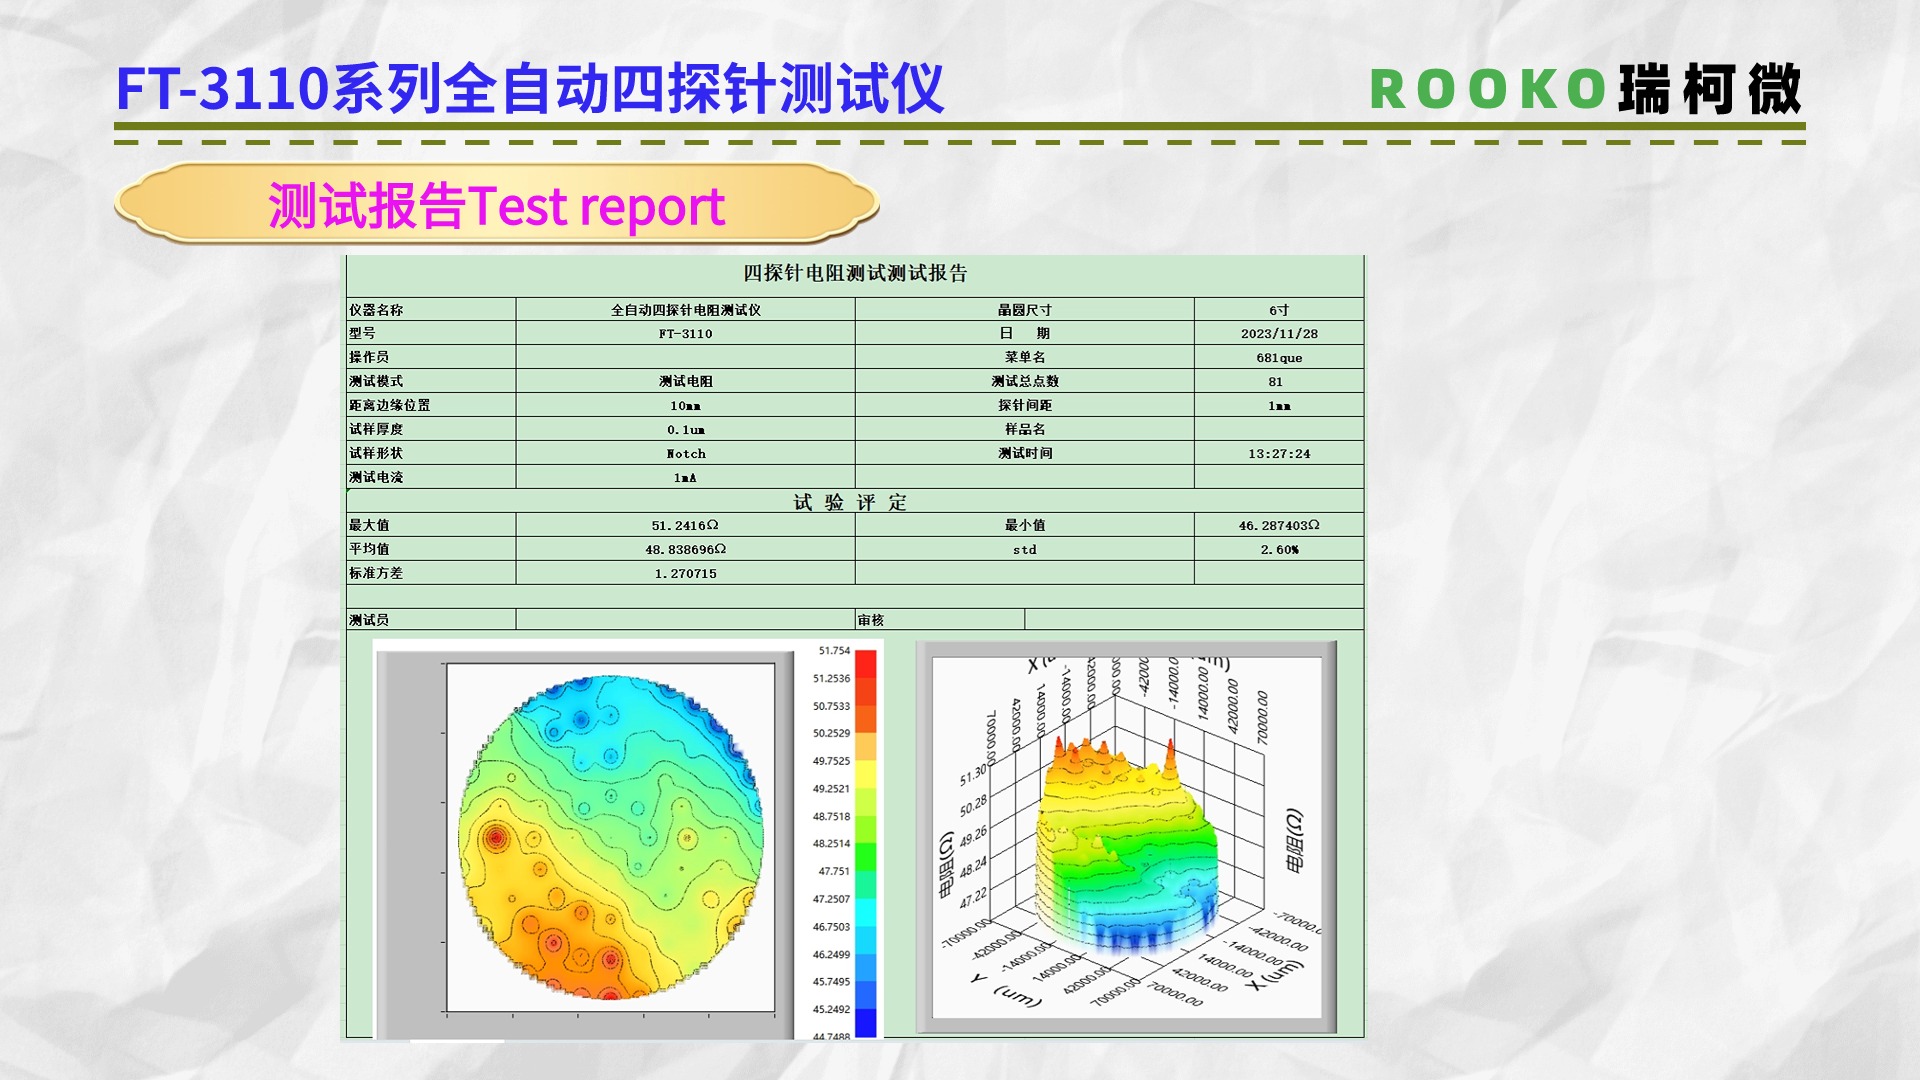Click the 最大值 51.2416Ω cell
This screenshot has height=1080, width=1920.
(x=685, y=525)
